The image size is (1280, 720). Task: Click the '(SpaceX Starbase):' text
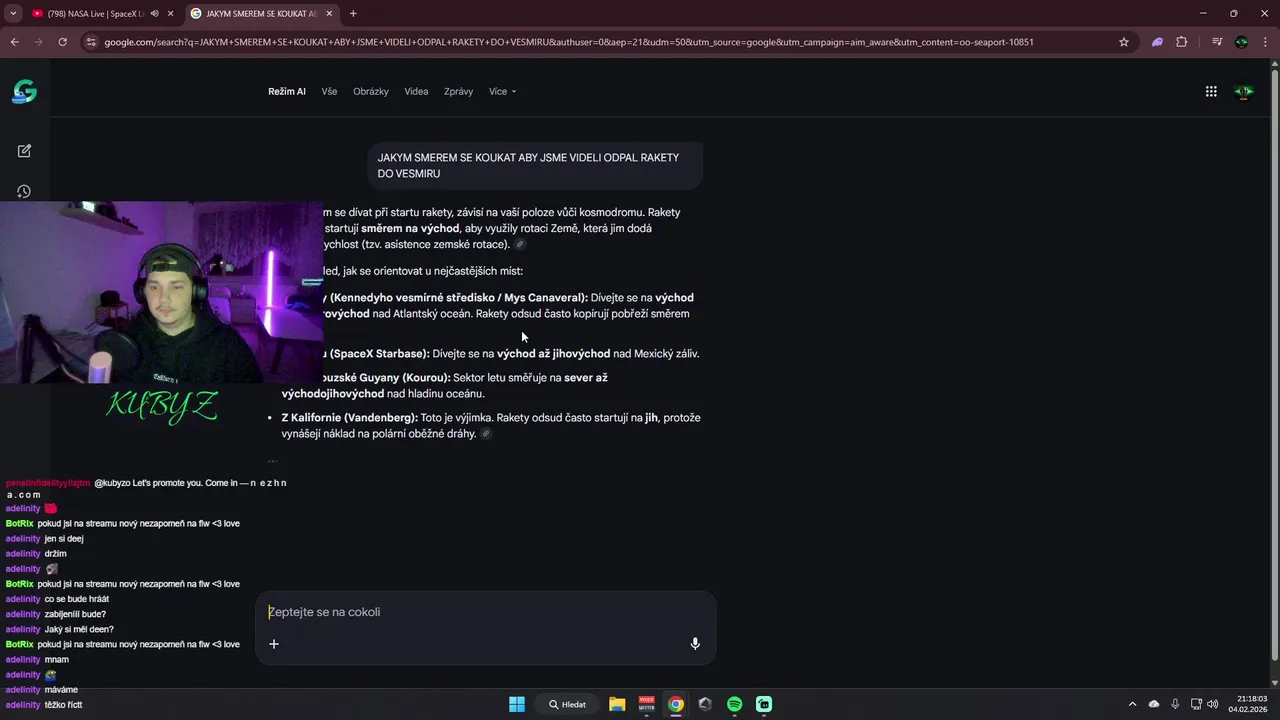click(380, 354)
